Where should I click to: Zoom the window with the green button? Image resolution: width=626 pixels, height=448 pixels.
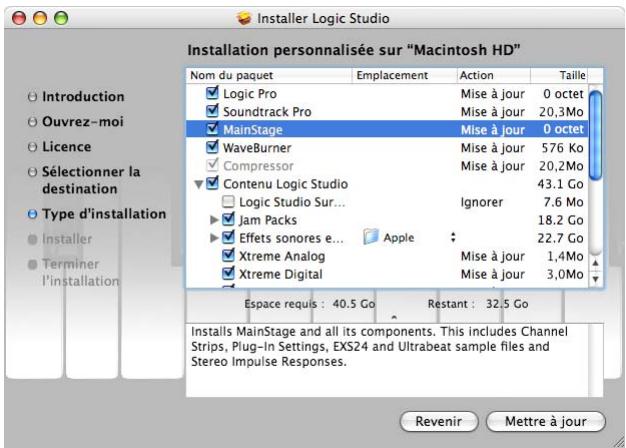click(61, 18)
